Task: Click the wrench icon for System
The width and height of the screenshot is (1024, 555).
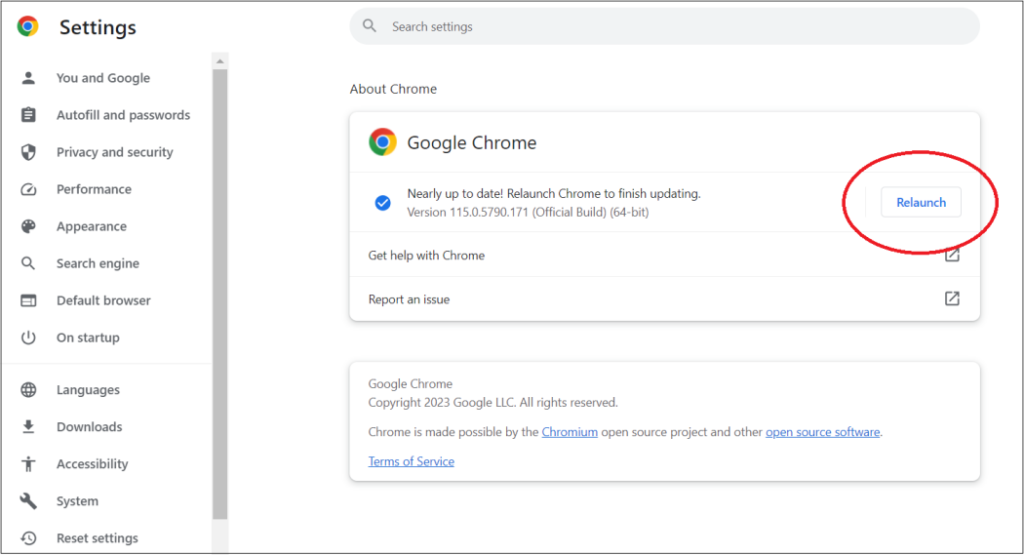Action: 29,501
